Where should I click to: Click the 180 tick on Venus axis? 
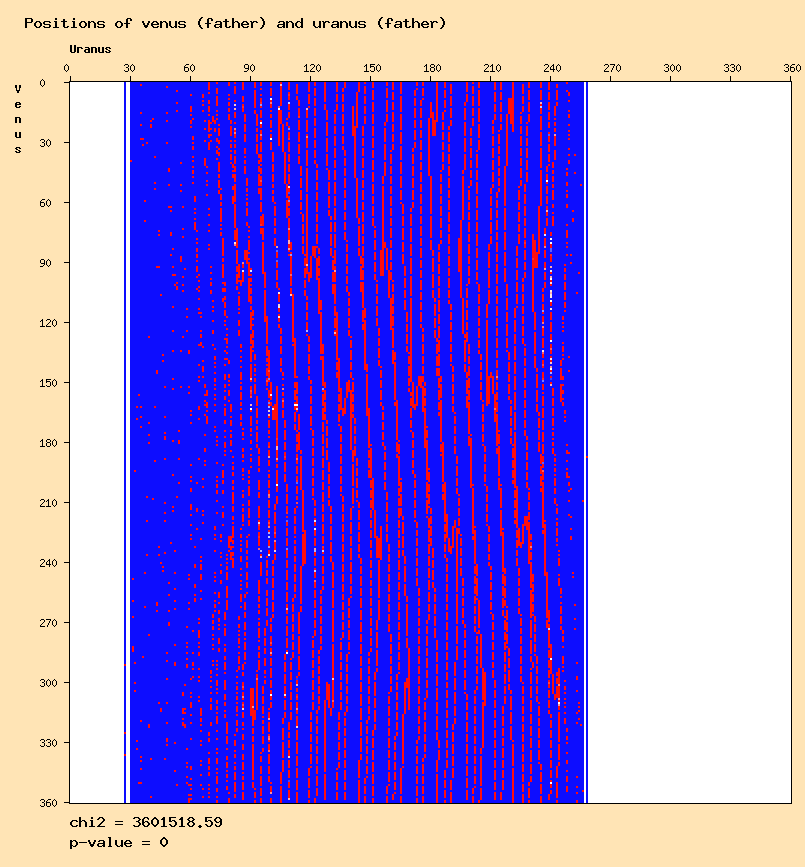[48, 443]
